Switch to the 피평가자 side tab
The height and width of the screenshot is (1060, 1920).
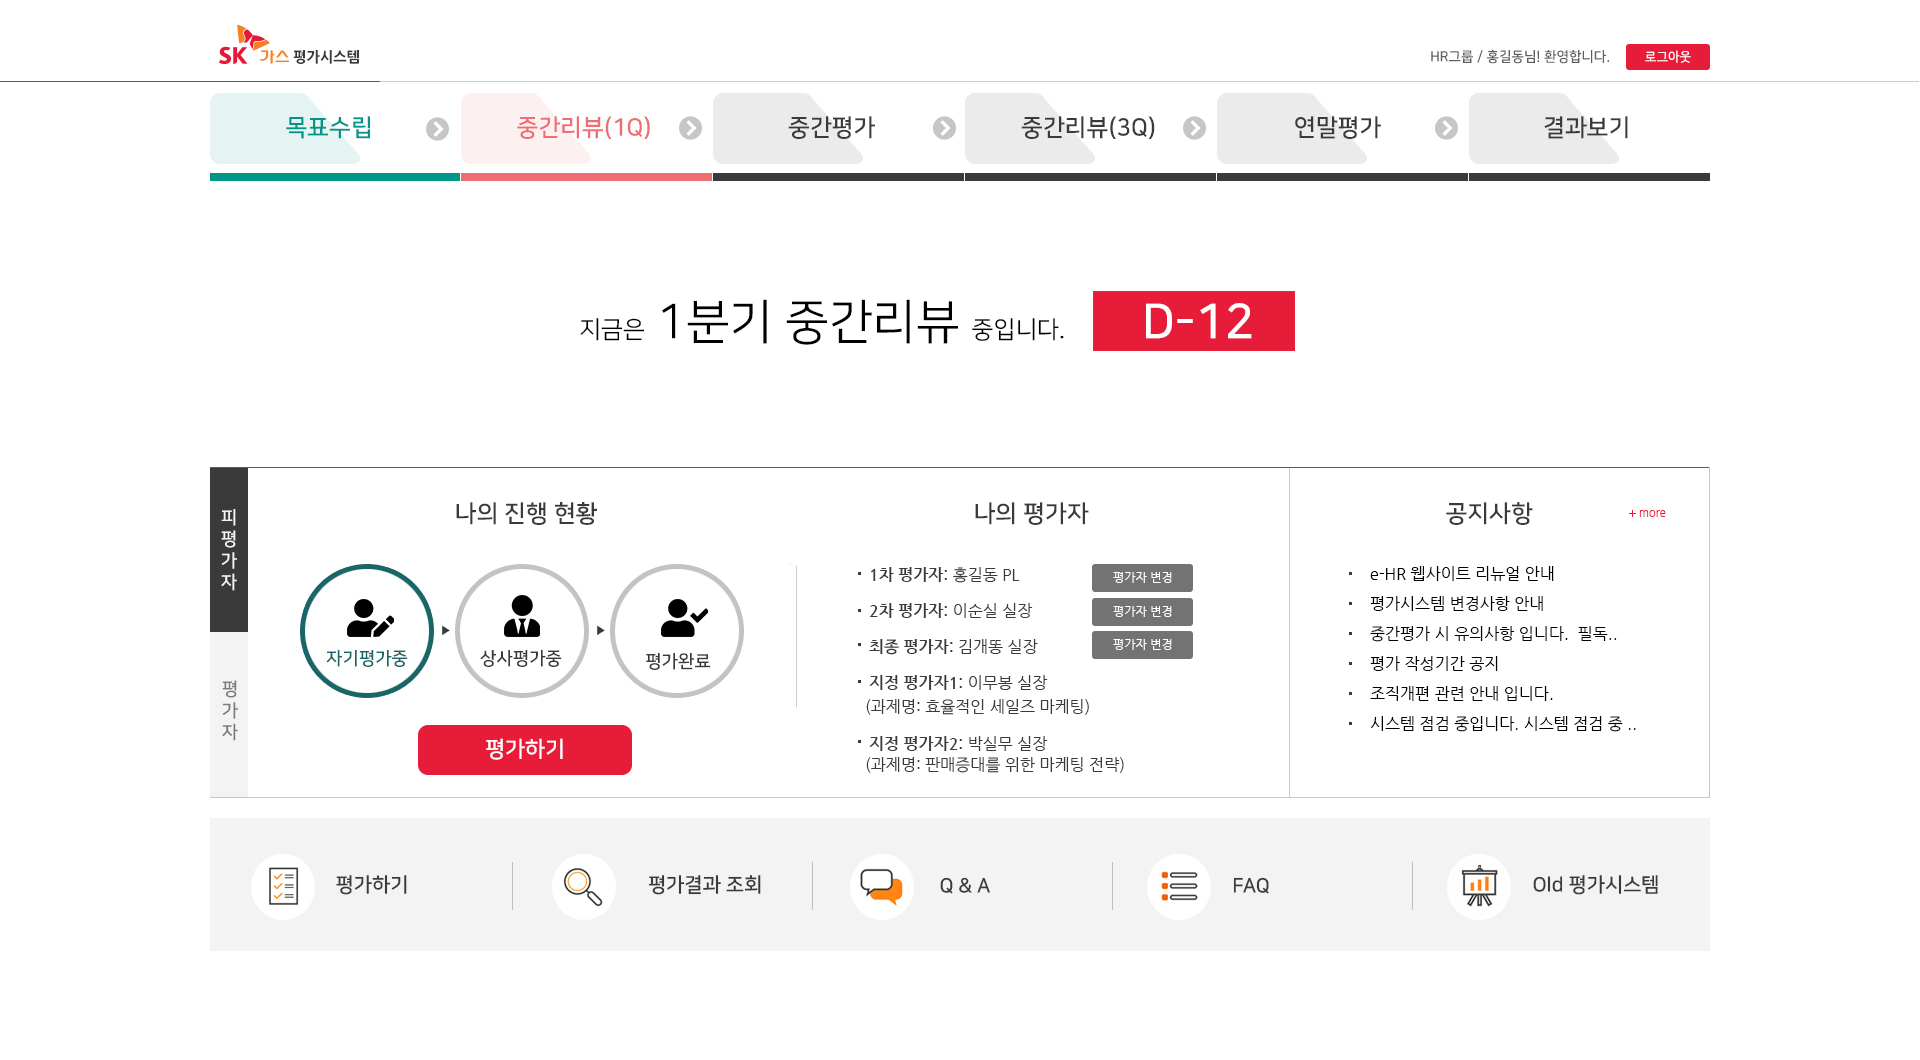(x=229, y=549)
